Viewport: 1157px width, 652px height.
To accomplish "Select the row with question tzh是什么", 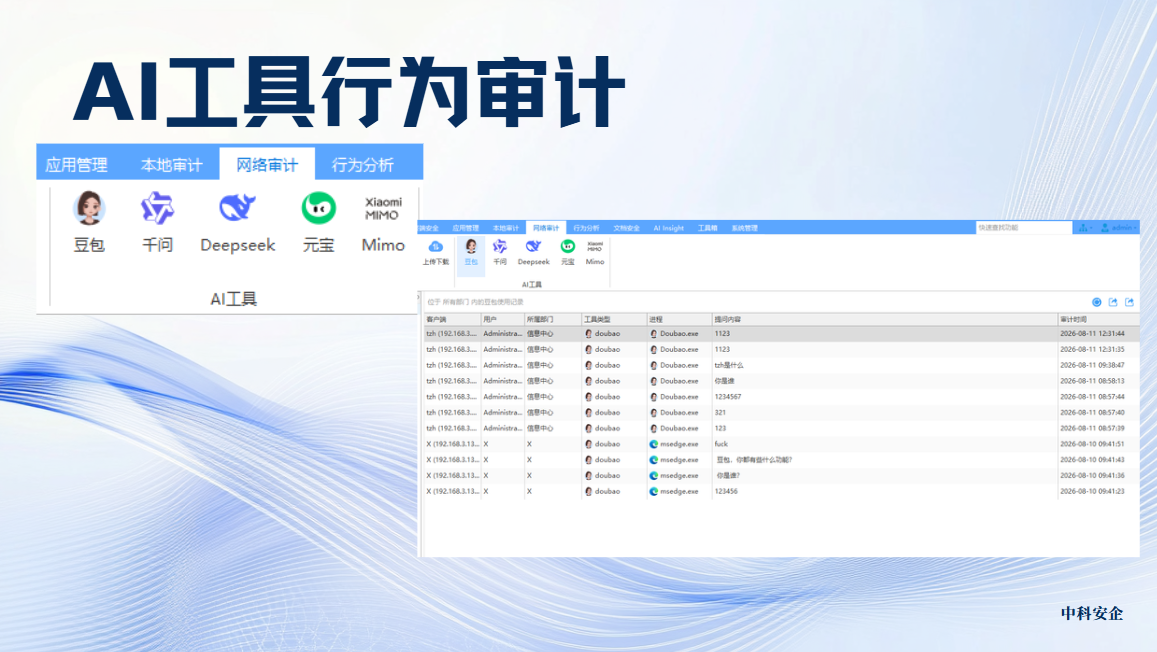I will pos(782,366).
